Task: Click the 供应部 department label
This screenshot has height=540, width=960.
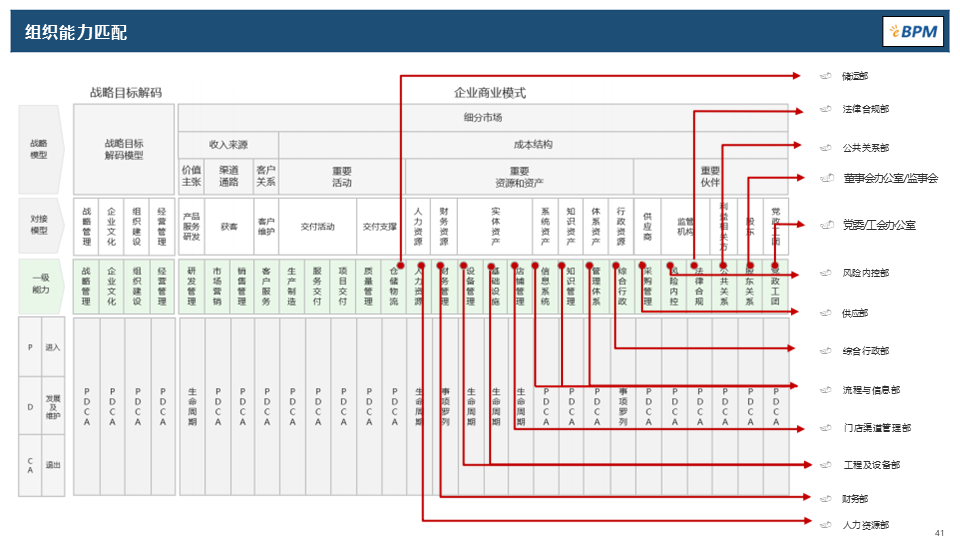Action: point(855,313)
